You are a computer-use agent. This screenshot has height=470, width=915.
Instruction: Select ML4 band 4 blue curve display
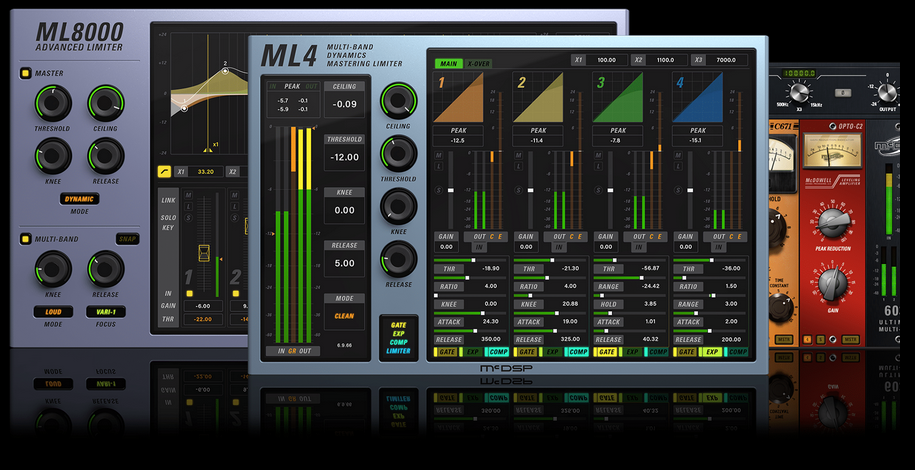coord(697,97)
